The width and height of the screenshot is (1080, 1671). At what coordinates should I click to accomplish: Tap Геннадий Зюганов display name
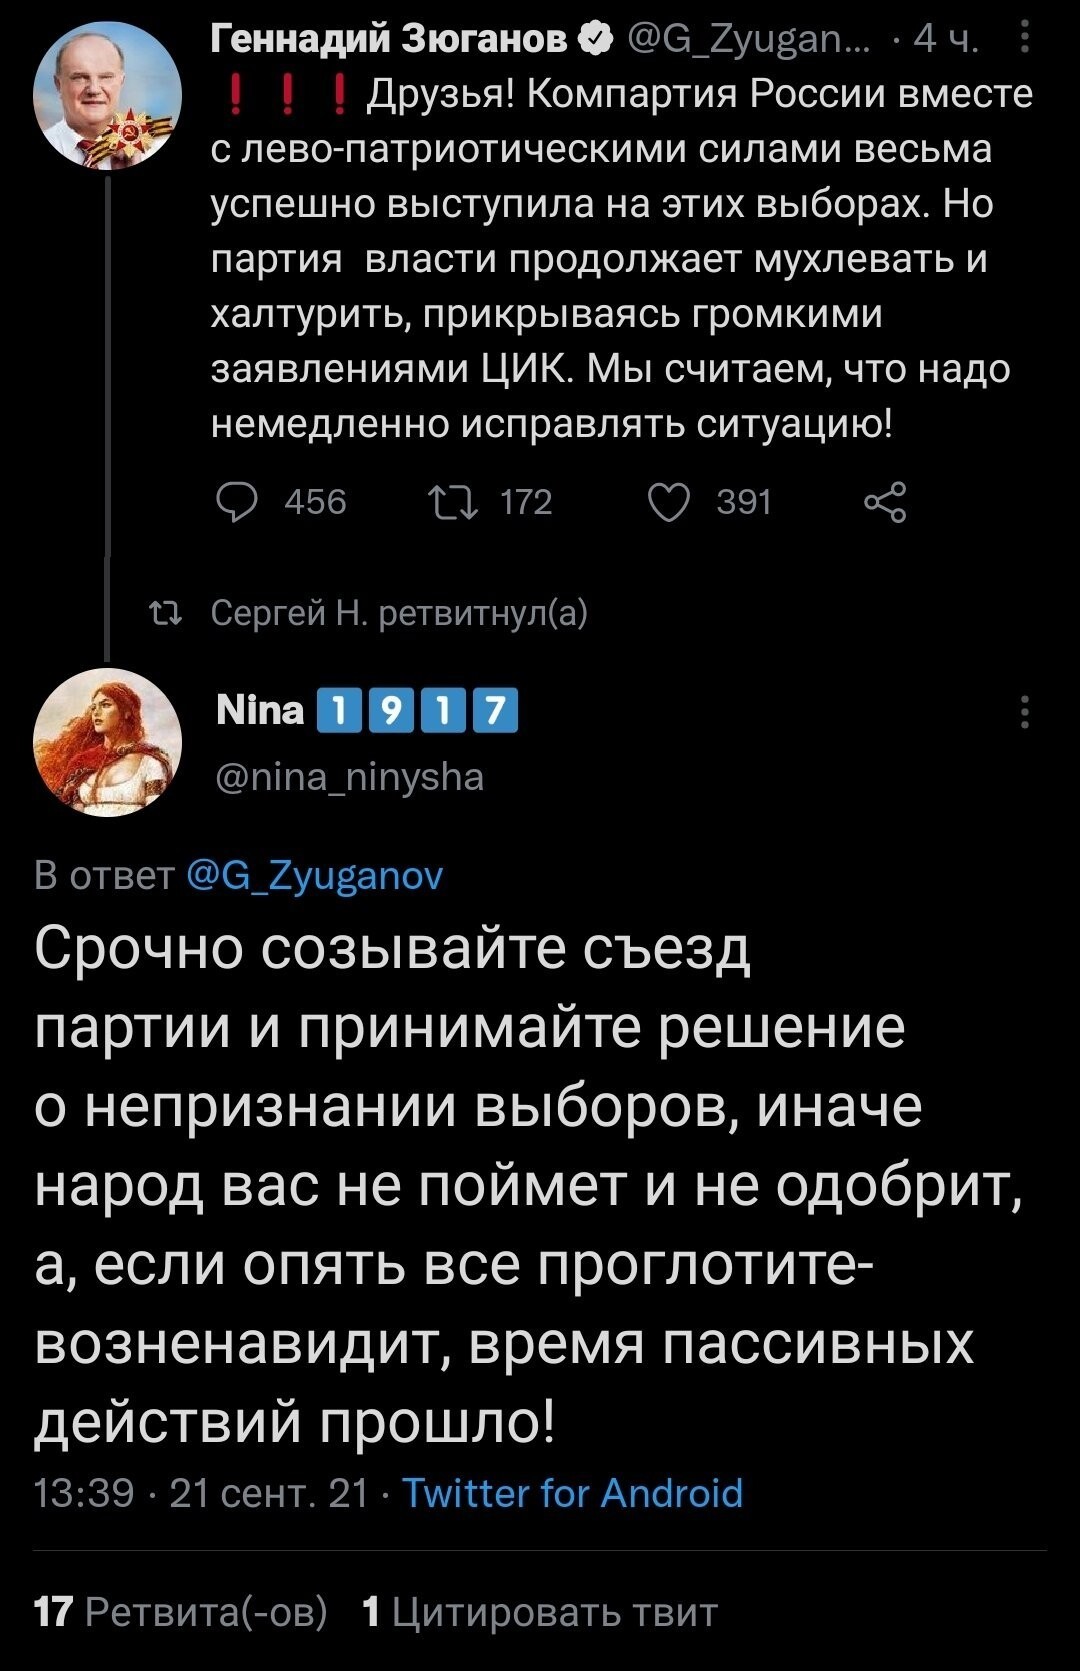pos(391,39)
